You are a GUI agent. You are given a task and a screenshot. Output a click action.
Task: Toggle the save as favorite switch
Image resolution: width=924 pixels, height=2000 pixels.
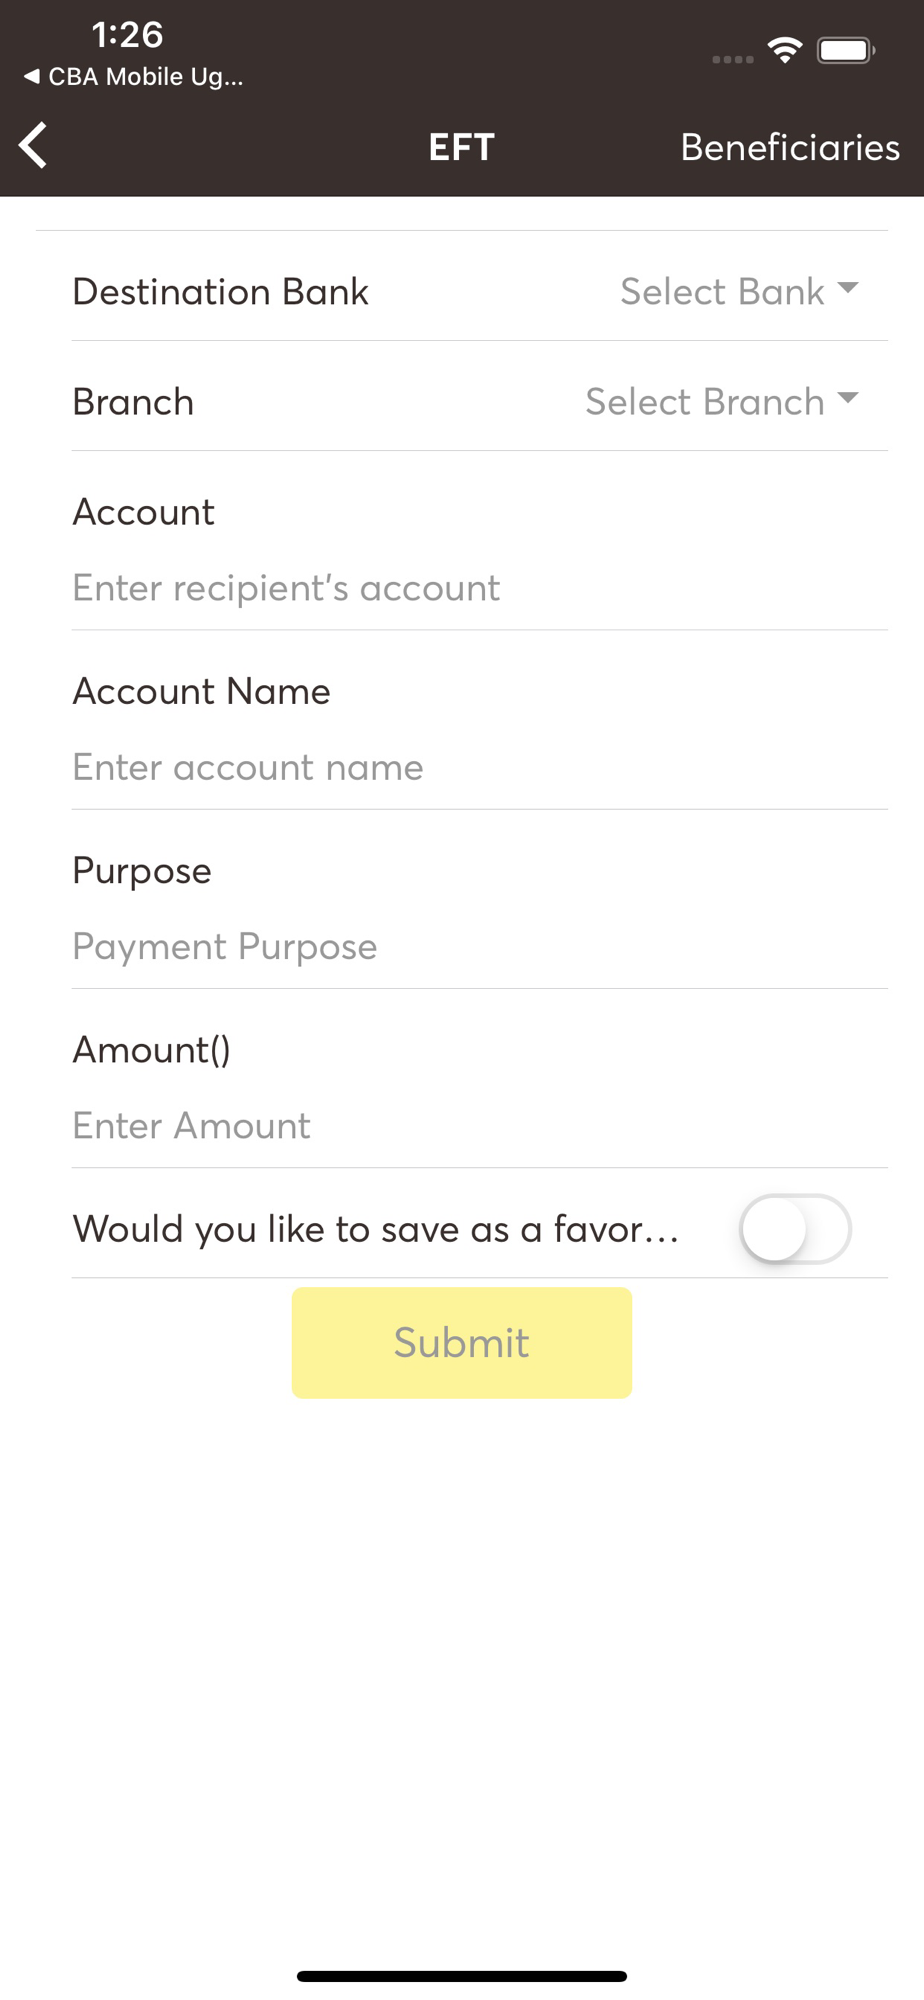pyautogui.click(x=795, y=1228)
